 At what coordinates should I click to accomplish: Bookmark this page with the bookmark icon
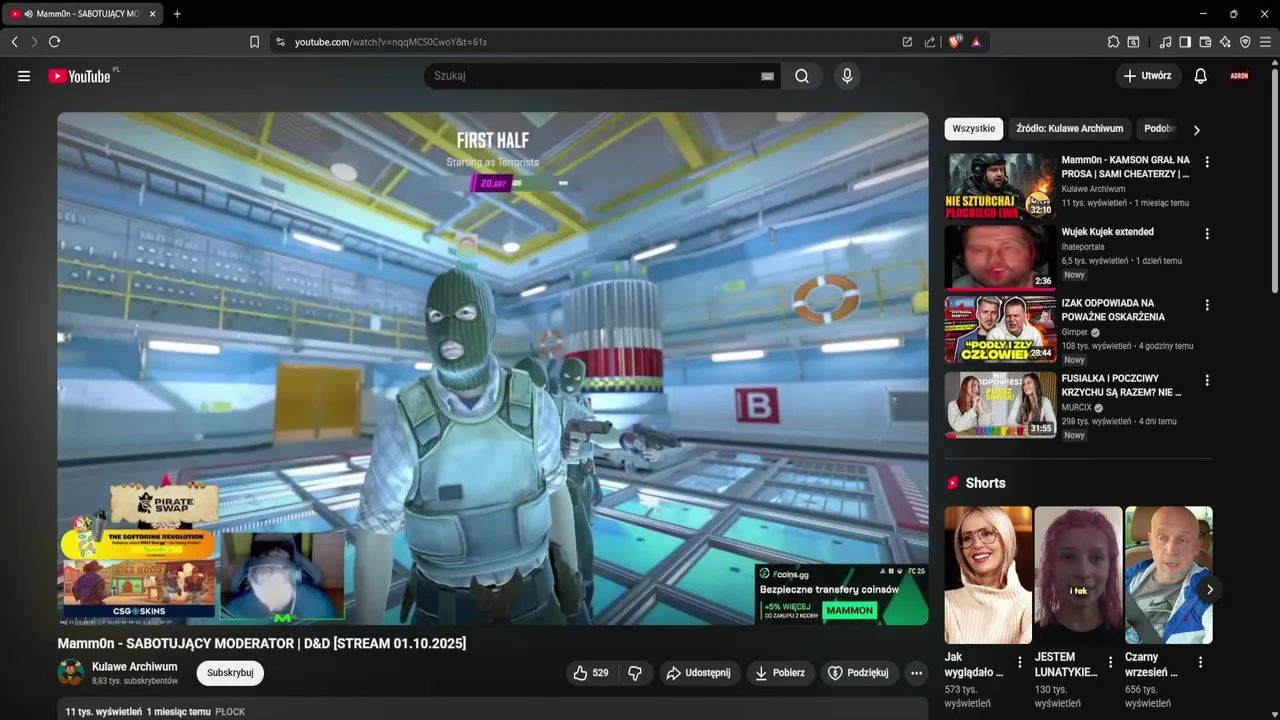point(254,42)
